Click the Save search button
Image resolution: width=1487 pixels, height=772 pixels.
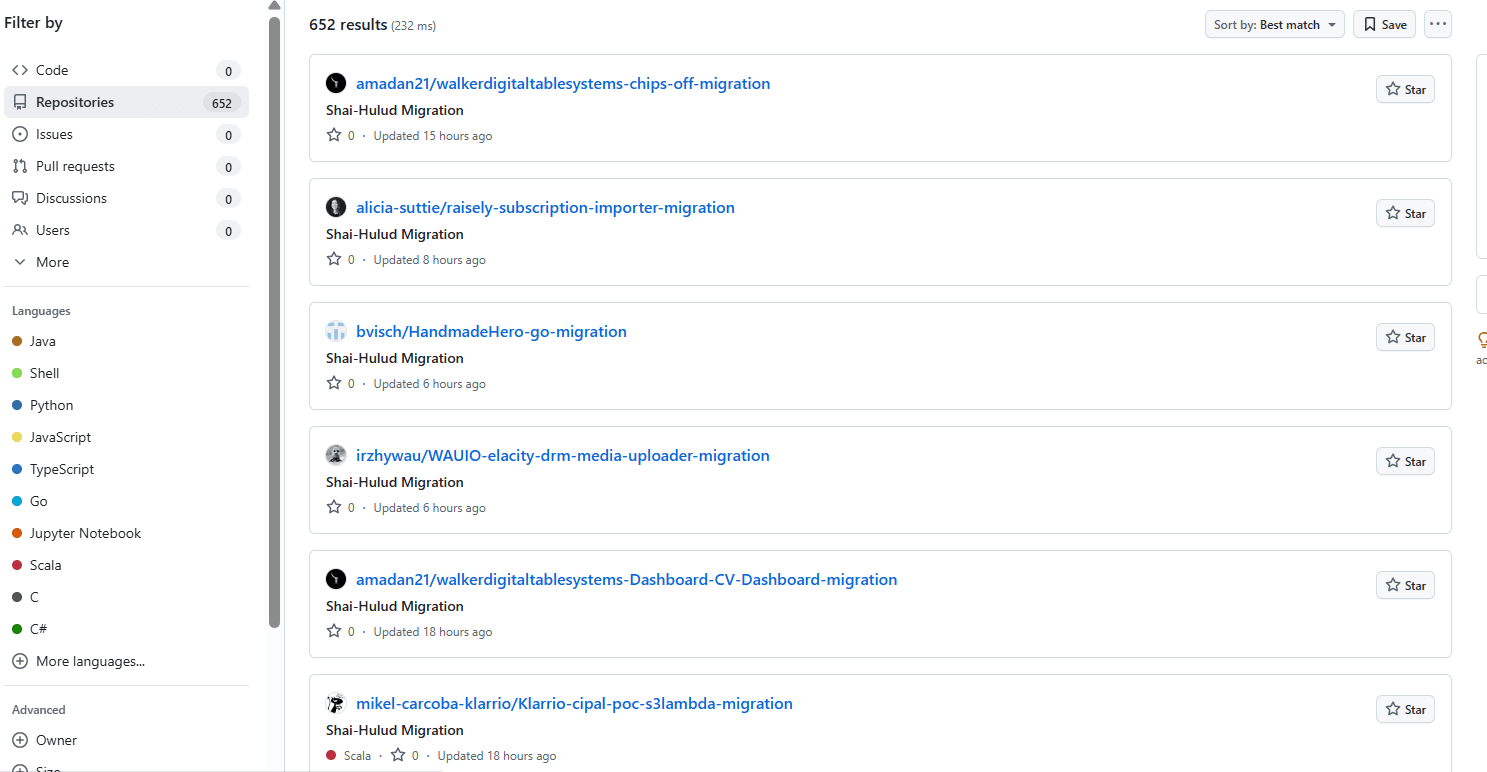click(1384, 24)
